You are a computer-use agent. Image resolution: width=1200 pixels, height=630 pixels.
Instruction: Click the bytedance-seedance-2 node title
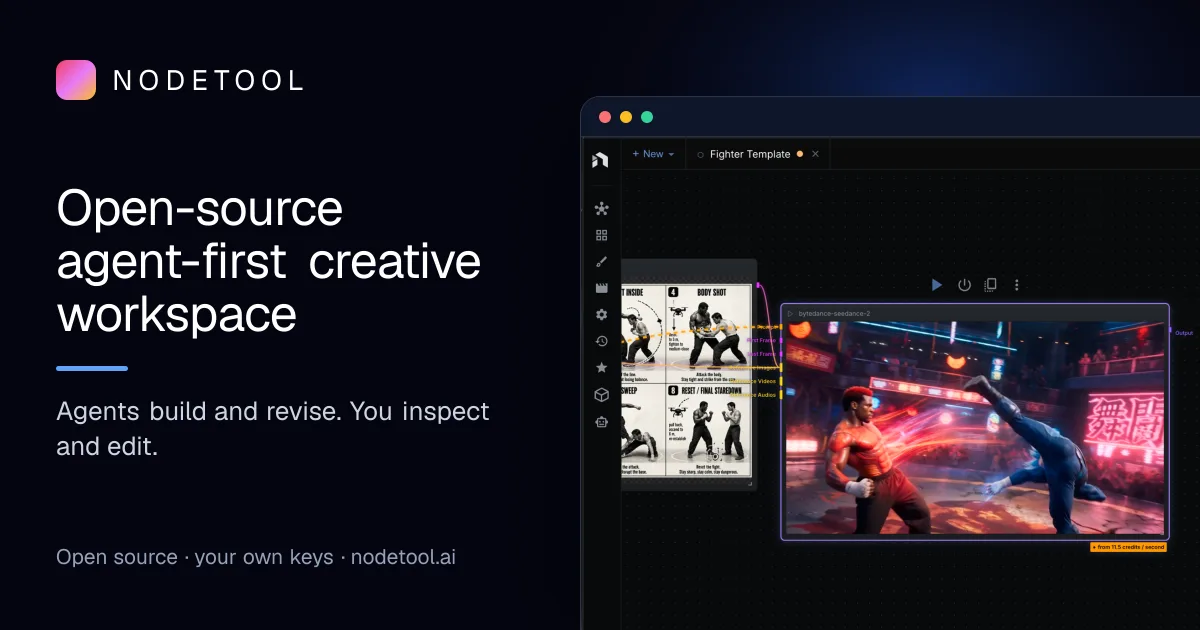click(x=834, y=314)
